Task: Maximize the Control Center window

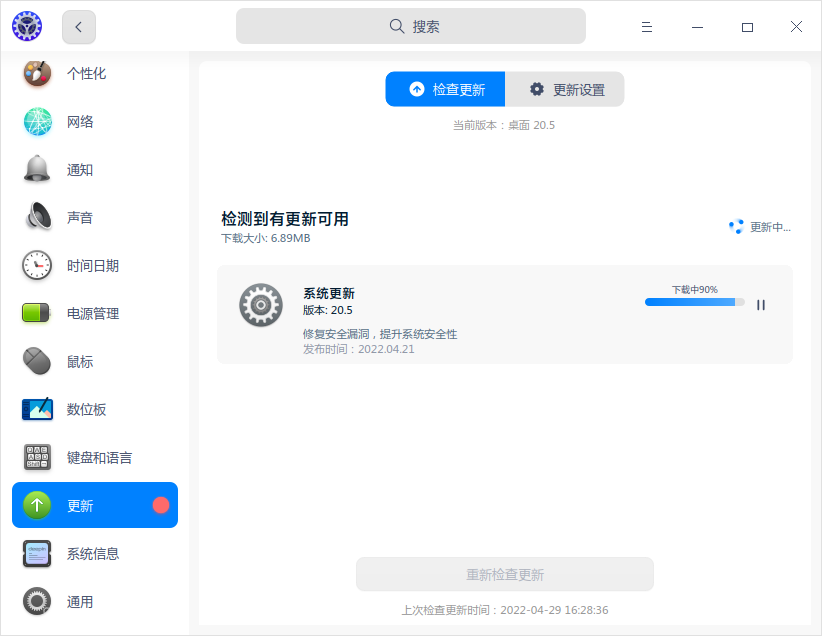Action: [x=747, y=27]
